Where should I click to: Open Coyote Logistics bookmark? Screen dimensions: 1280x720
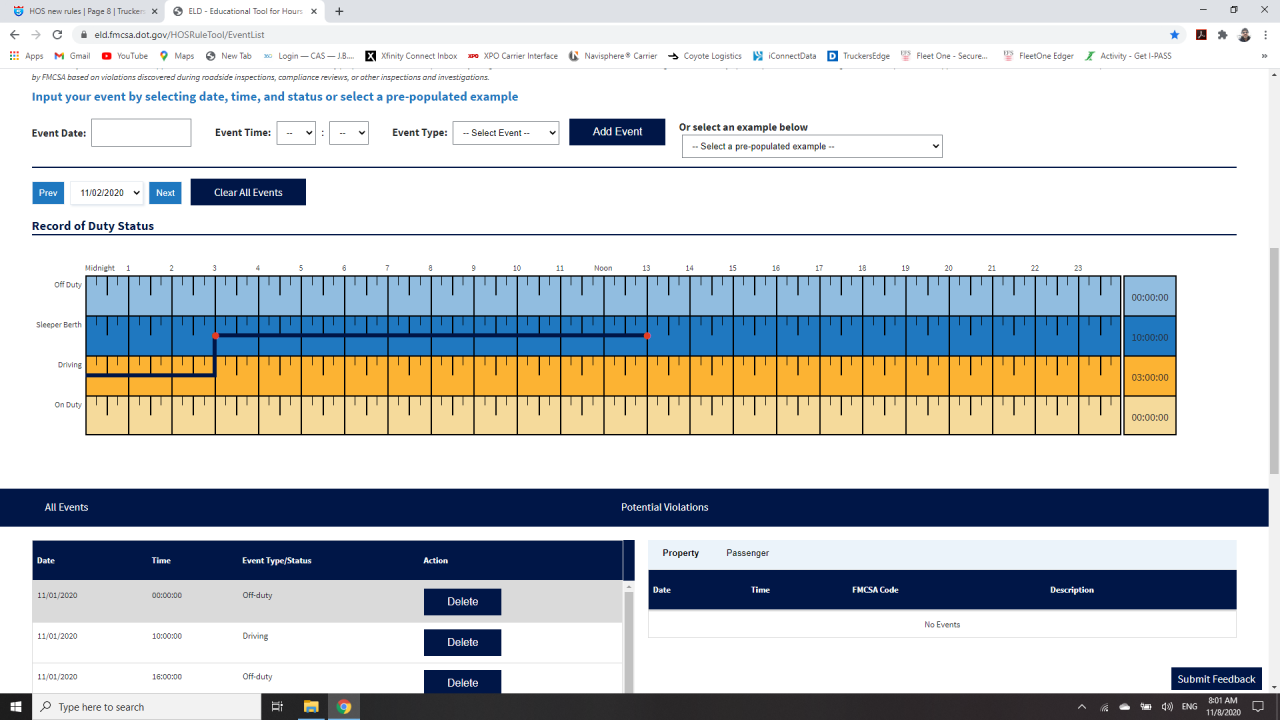tap(705, 56)
